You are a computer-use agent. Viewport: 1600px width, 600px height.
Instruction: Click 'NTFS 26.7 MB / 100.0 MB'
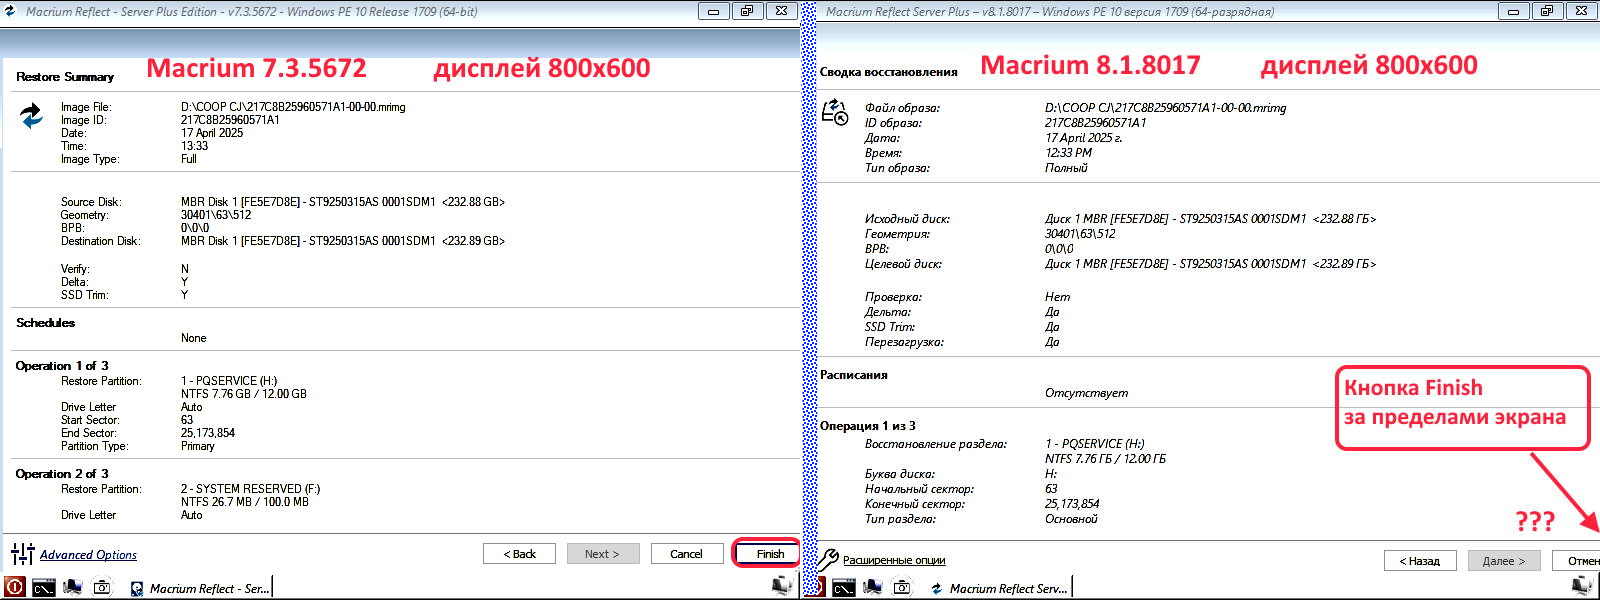pyautogui.click(x=245, y=502)
